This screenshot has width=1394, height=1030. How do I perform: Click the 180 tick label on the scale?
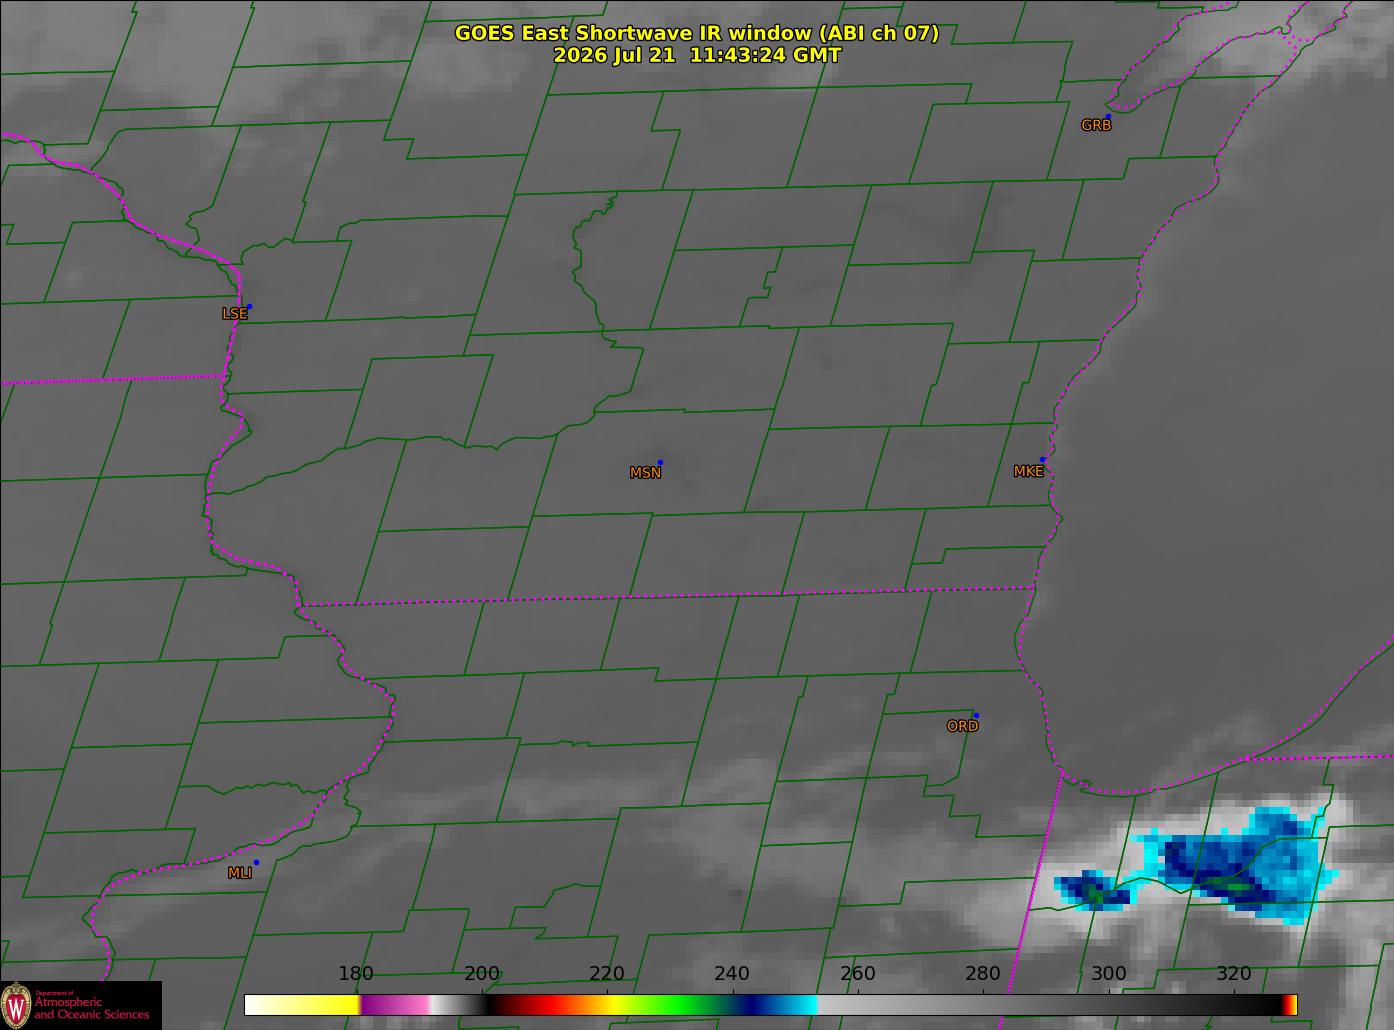click(x=356, y=974)
